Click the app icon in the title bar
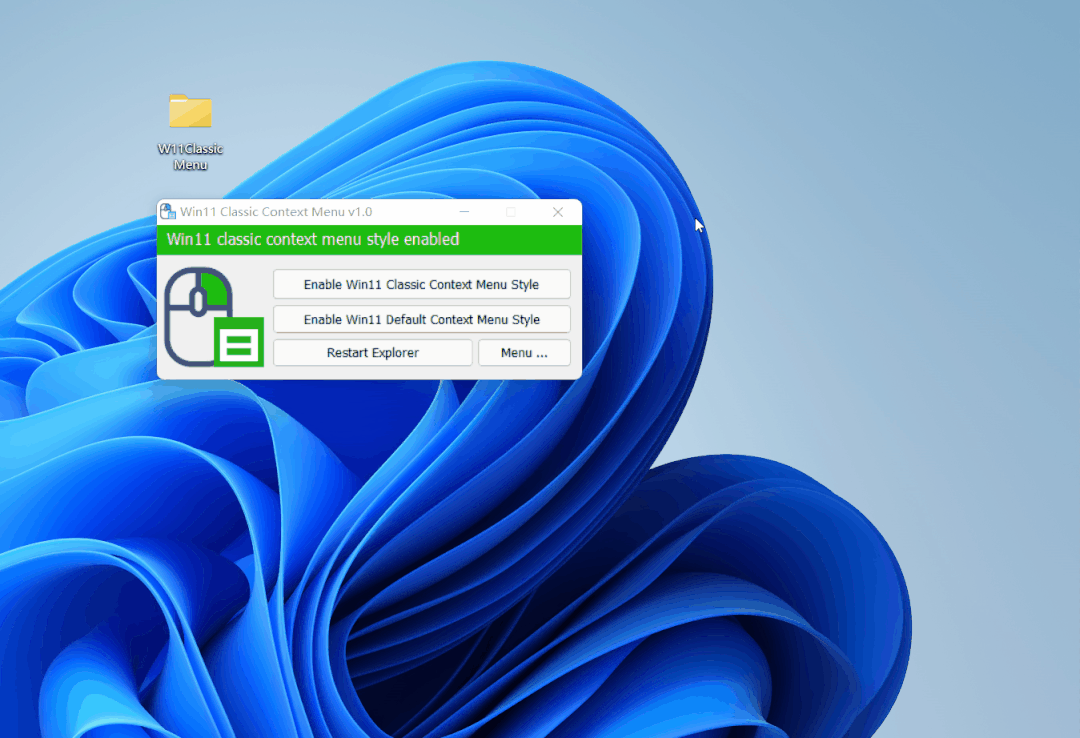Image resolution: width=1080 pixels, height=738 pixels. click(168, 212)
